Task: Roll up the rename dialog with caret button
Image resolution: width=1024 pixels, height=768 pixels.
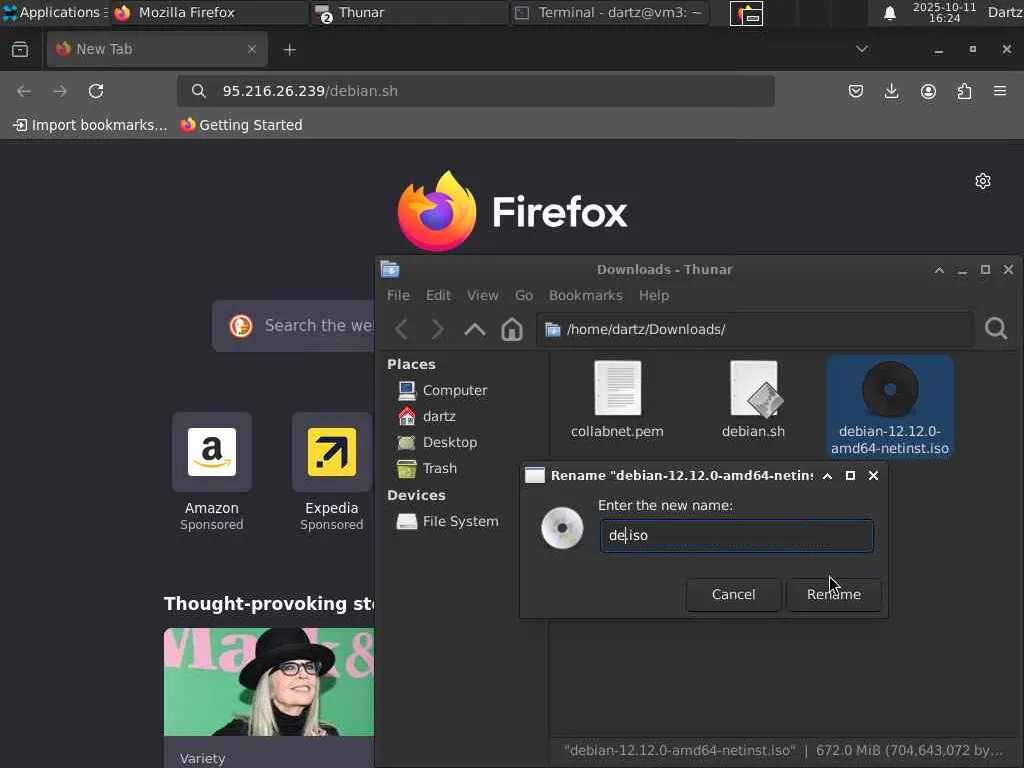Action: pos(827,475)
